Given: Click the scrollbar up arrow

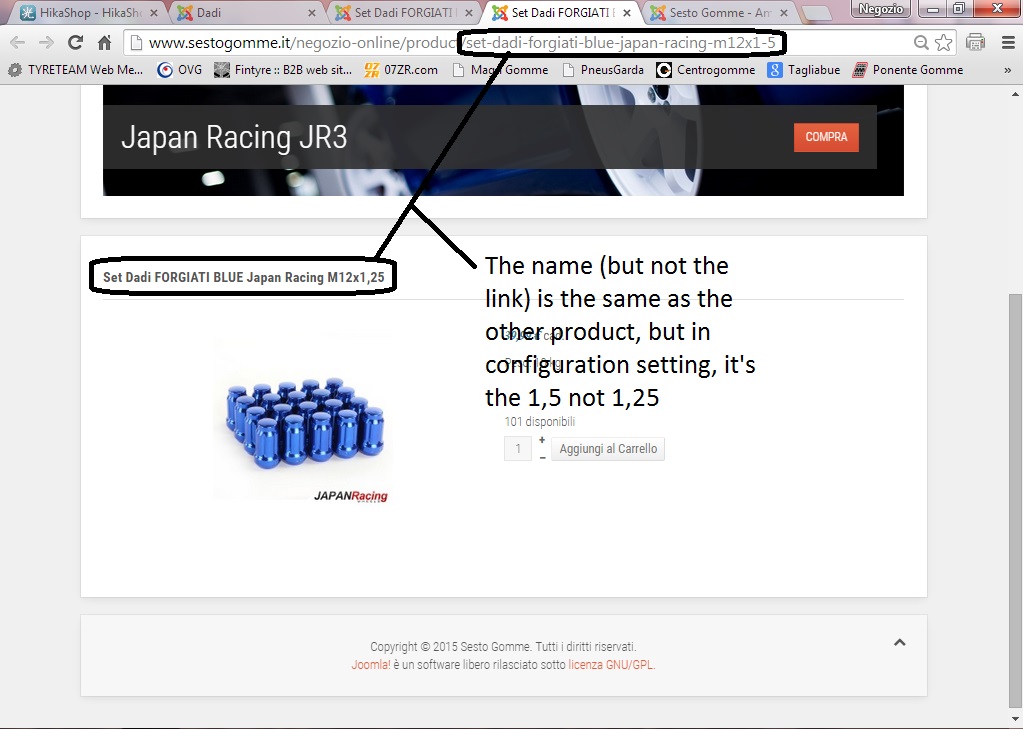Looking at the screenshot, I should pyautogui.click(x=1016, y=94).
